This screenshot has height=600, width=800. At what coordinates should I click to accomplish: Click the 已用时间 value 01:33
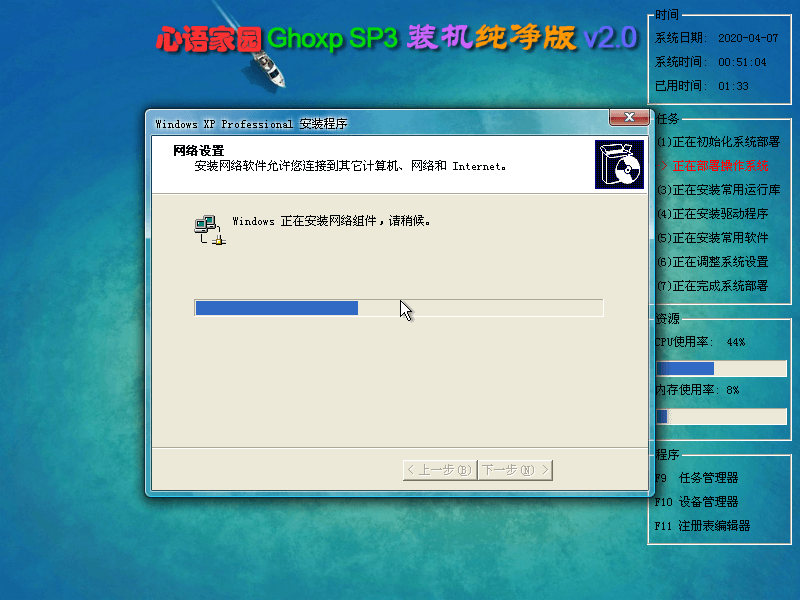(733, 86)
